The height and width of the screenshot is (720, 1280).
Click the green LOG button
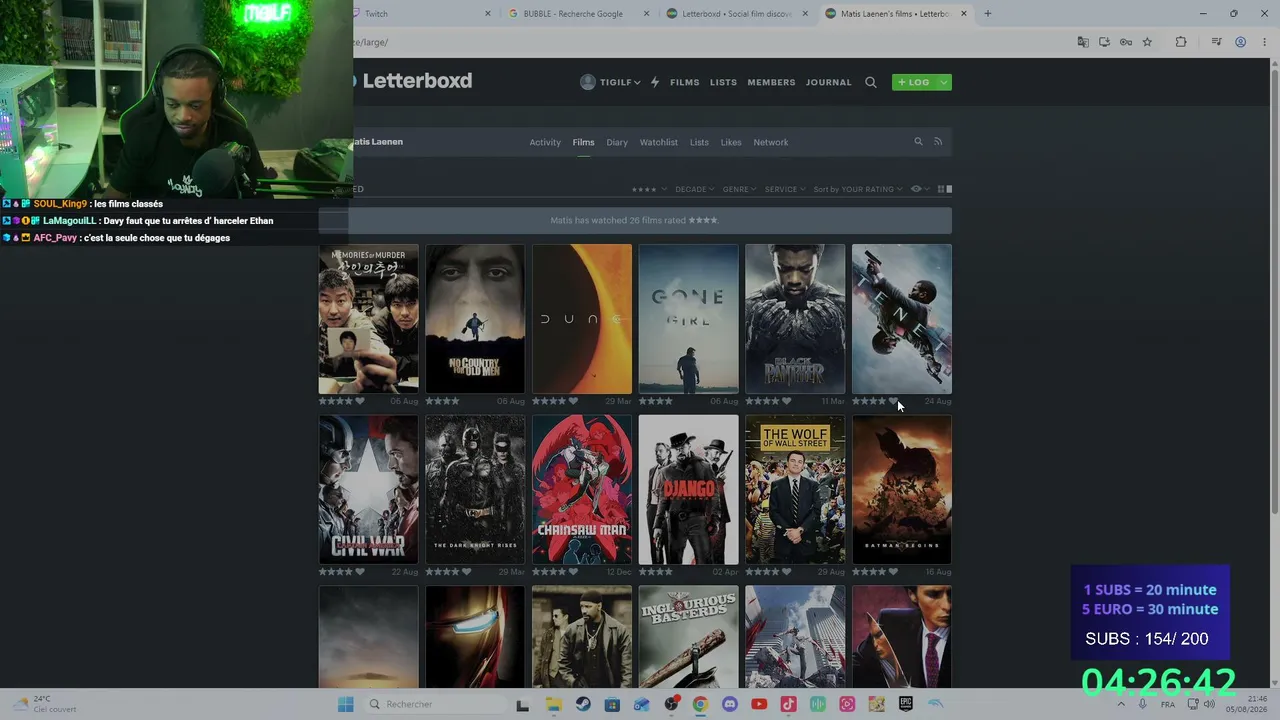pos(914,82)
